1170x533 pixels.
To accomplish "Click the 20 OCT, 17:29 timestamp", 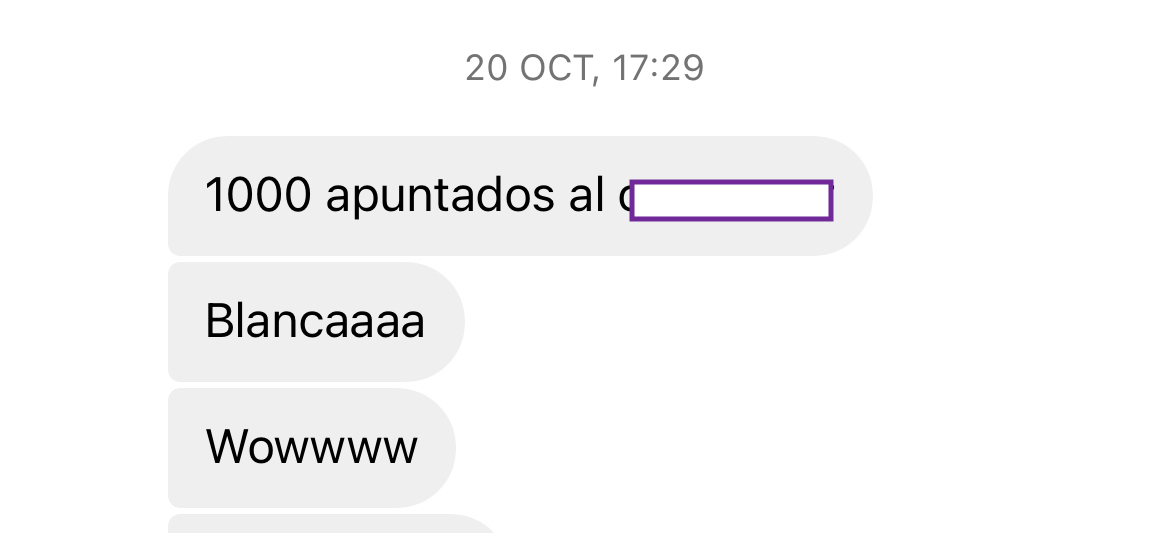I will pos(584,68).
